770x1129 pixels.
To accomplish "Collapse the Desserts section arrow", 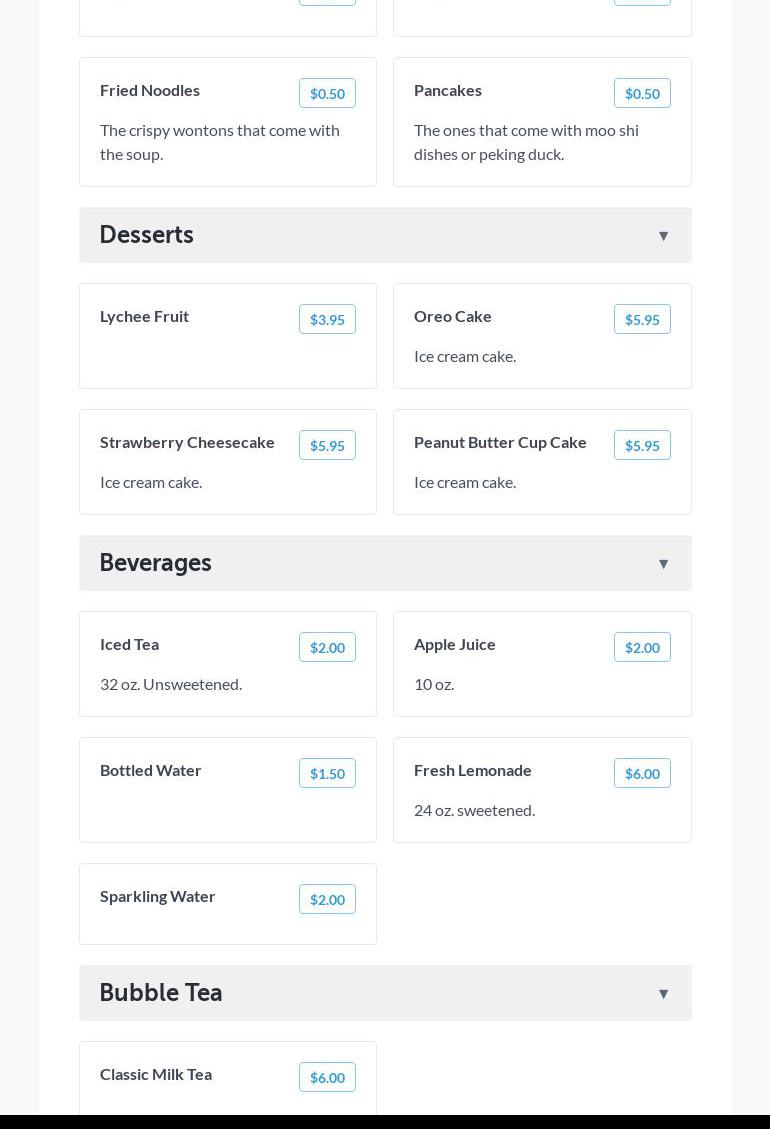I will (x=663, y=236).
